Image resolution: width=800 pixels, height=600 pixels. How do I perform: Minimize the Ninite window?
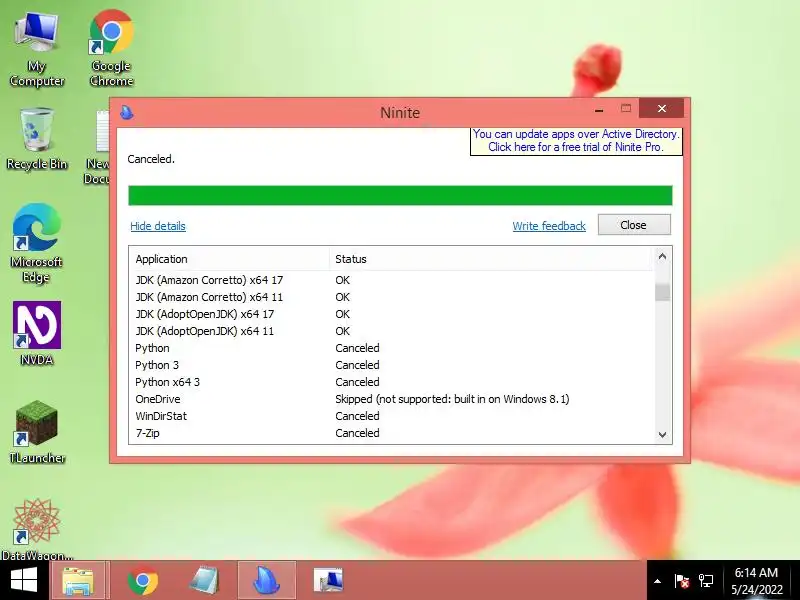[x=599, y=110]
